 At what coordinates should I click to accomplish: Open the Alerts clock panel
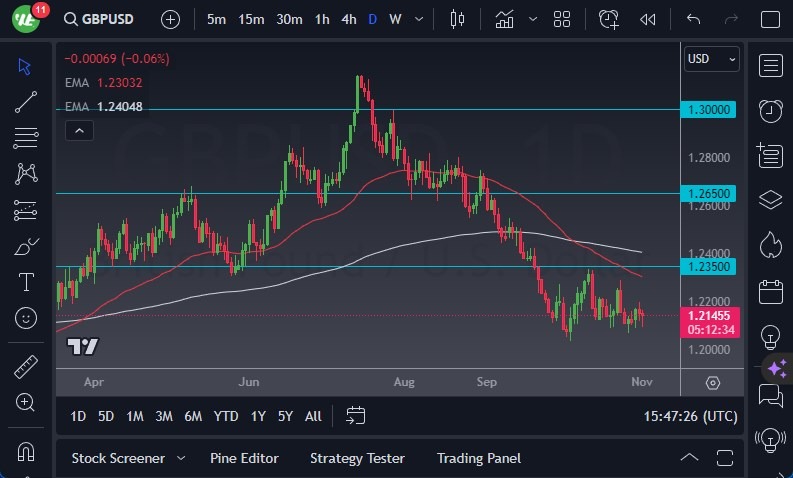click(x=770, y=110)
